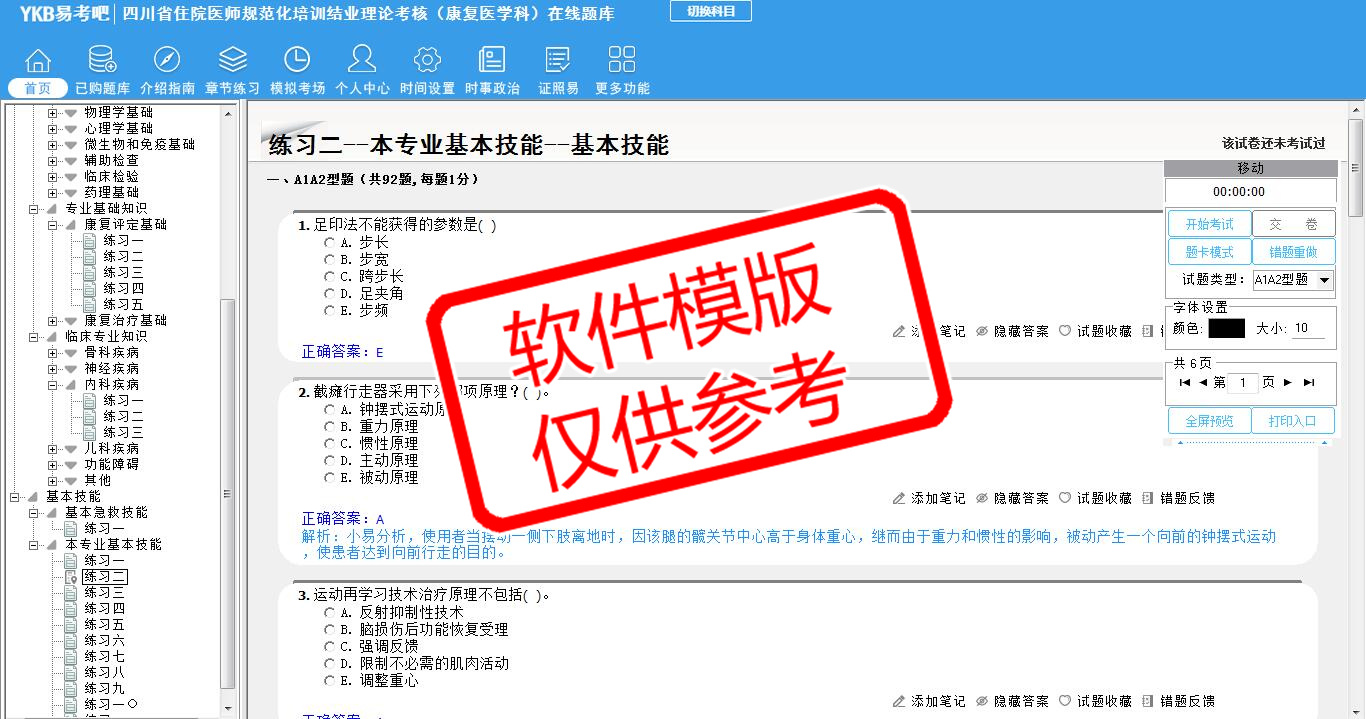Open the 更多功能 grid icon

click(x=622, y=60)
